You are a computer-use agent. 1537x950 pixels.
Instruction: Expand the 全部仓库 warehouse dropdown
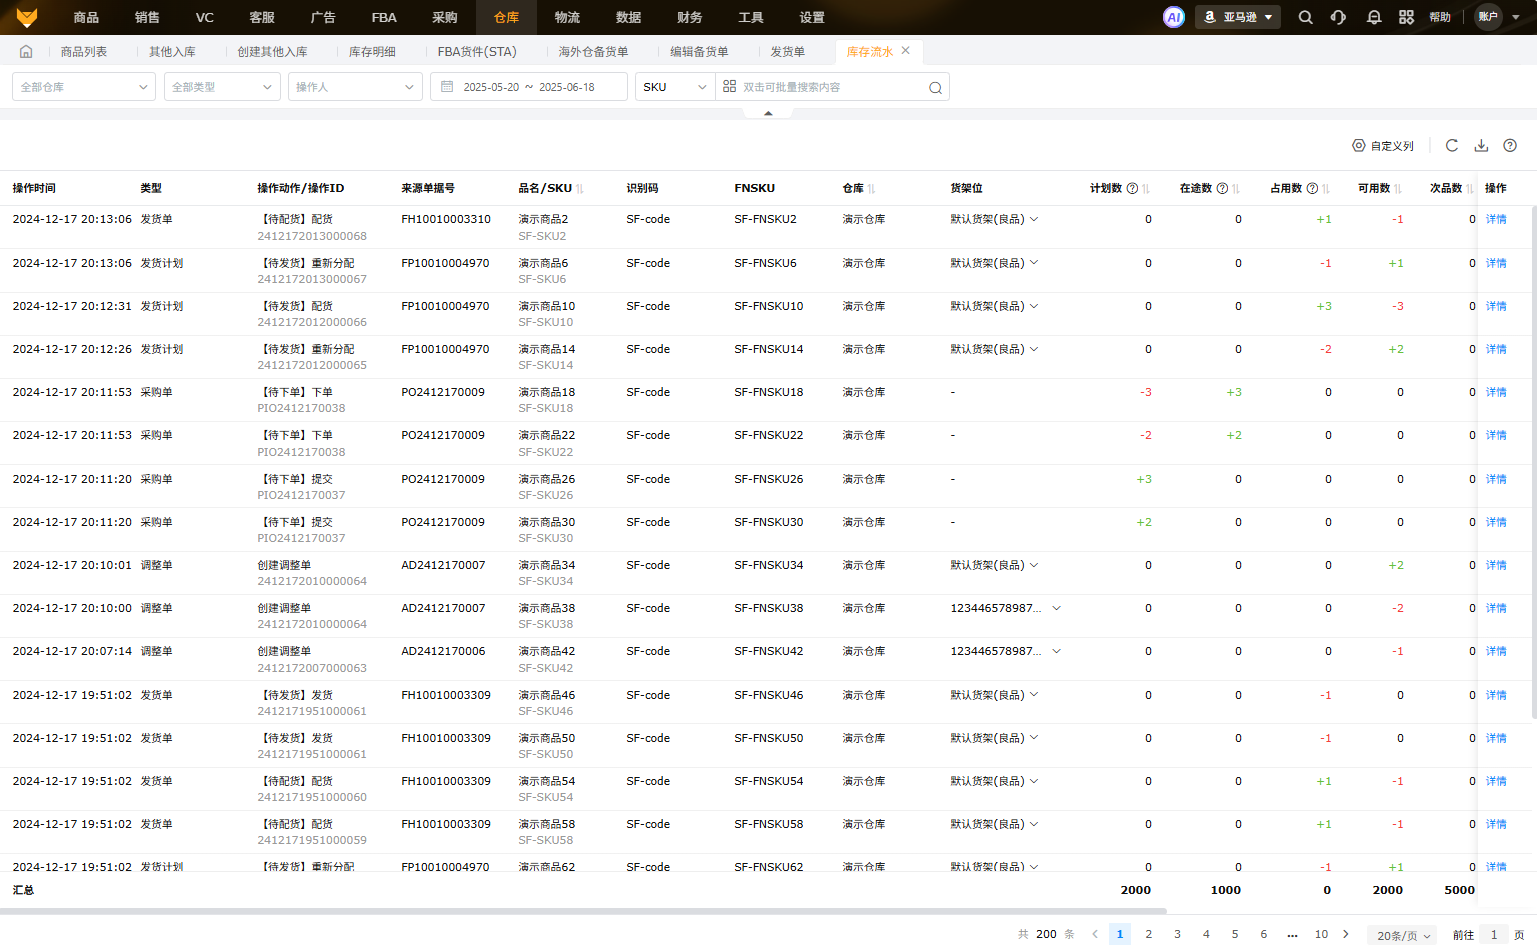[x=84, y=87]
